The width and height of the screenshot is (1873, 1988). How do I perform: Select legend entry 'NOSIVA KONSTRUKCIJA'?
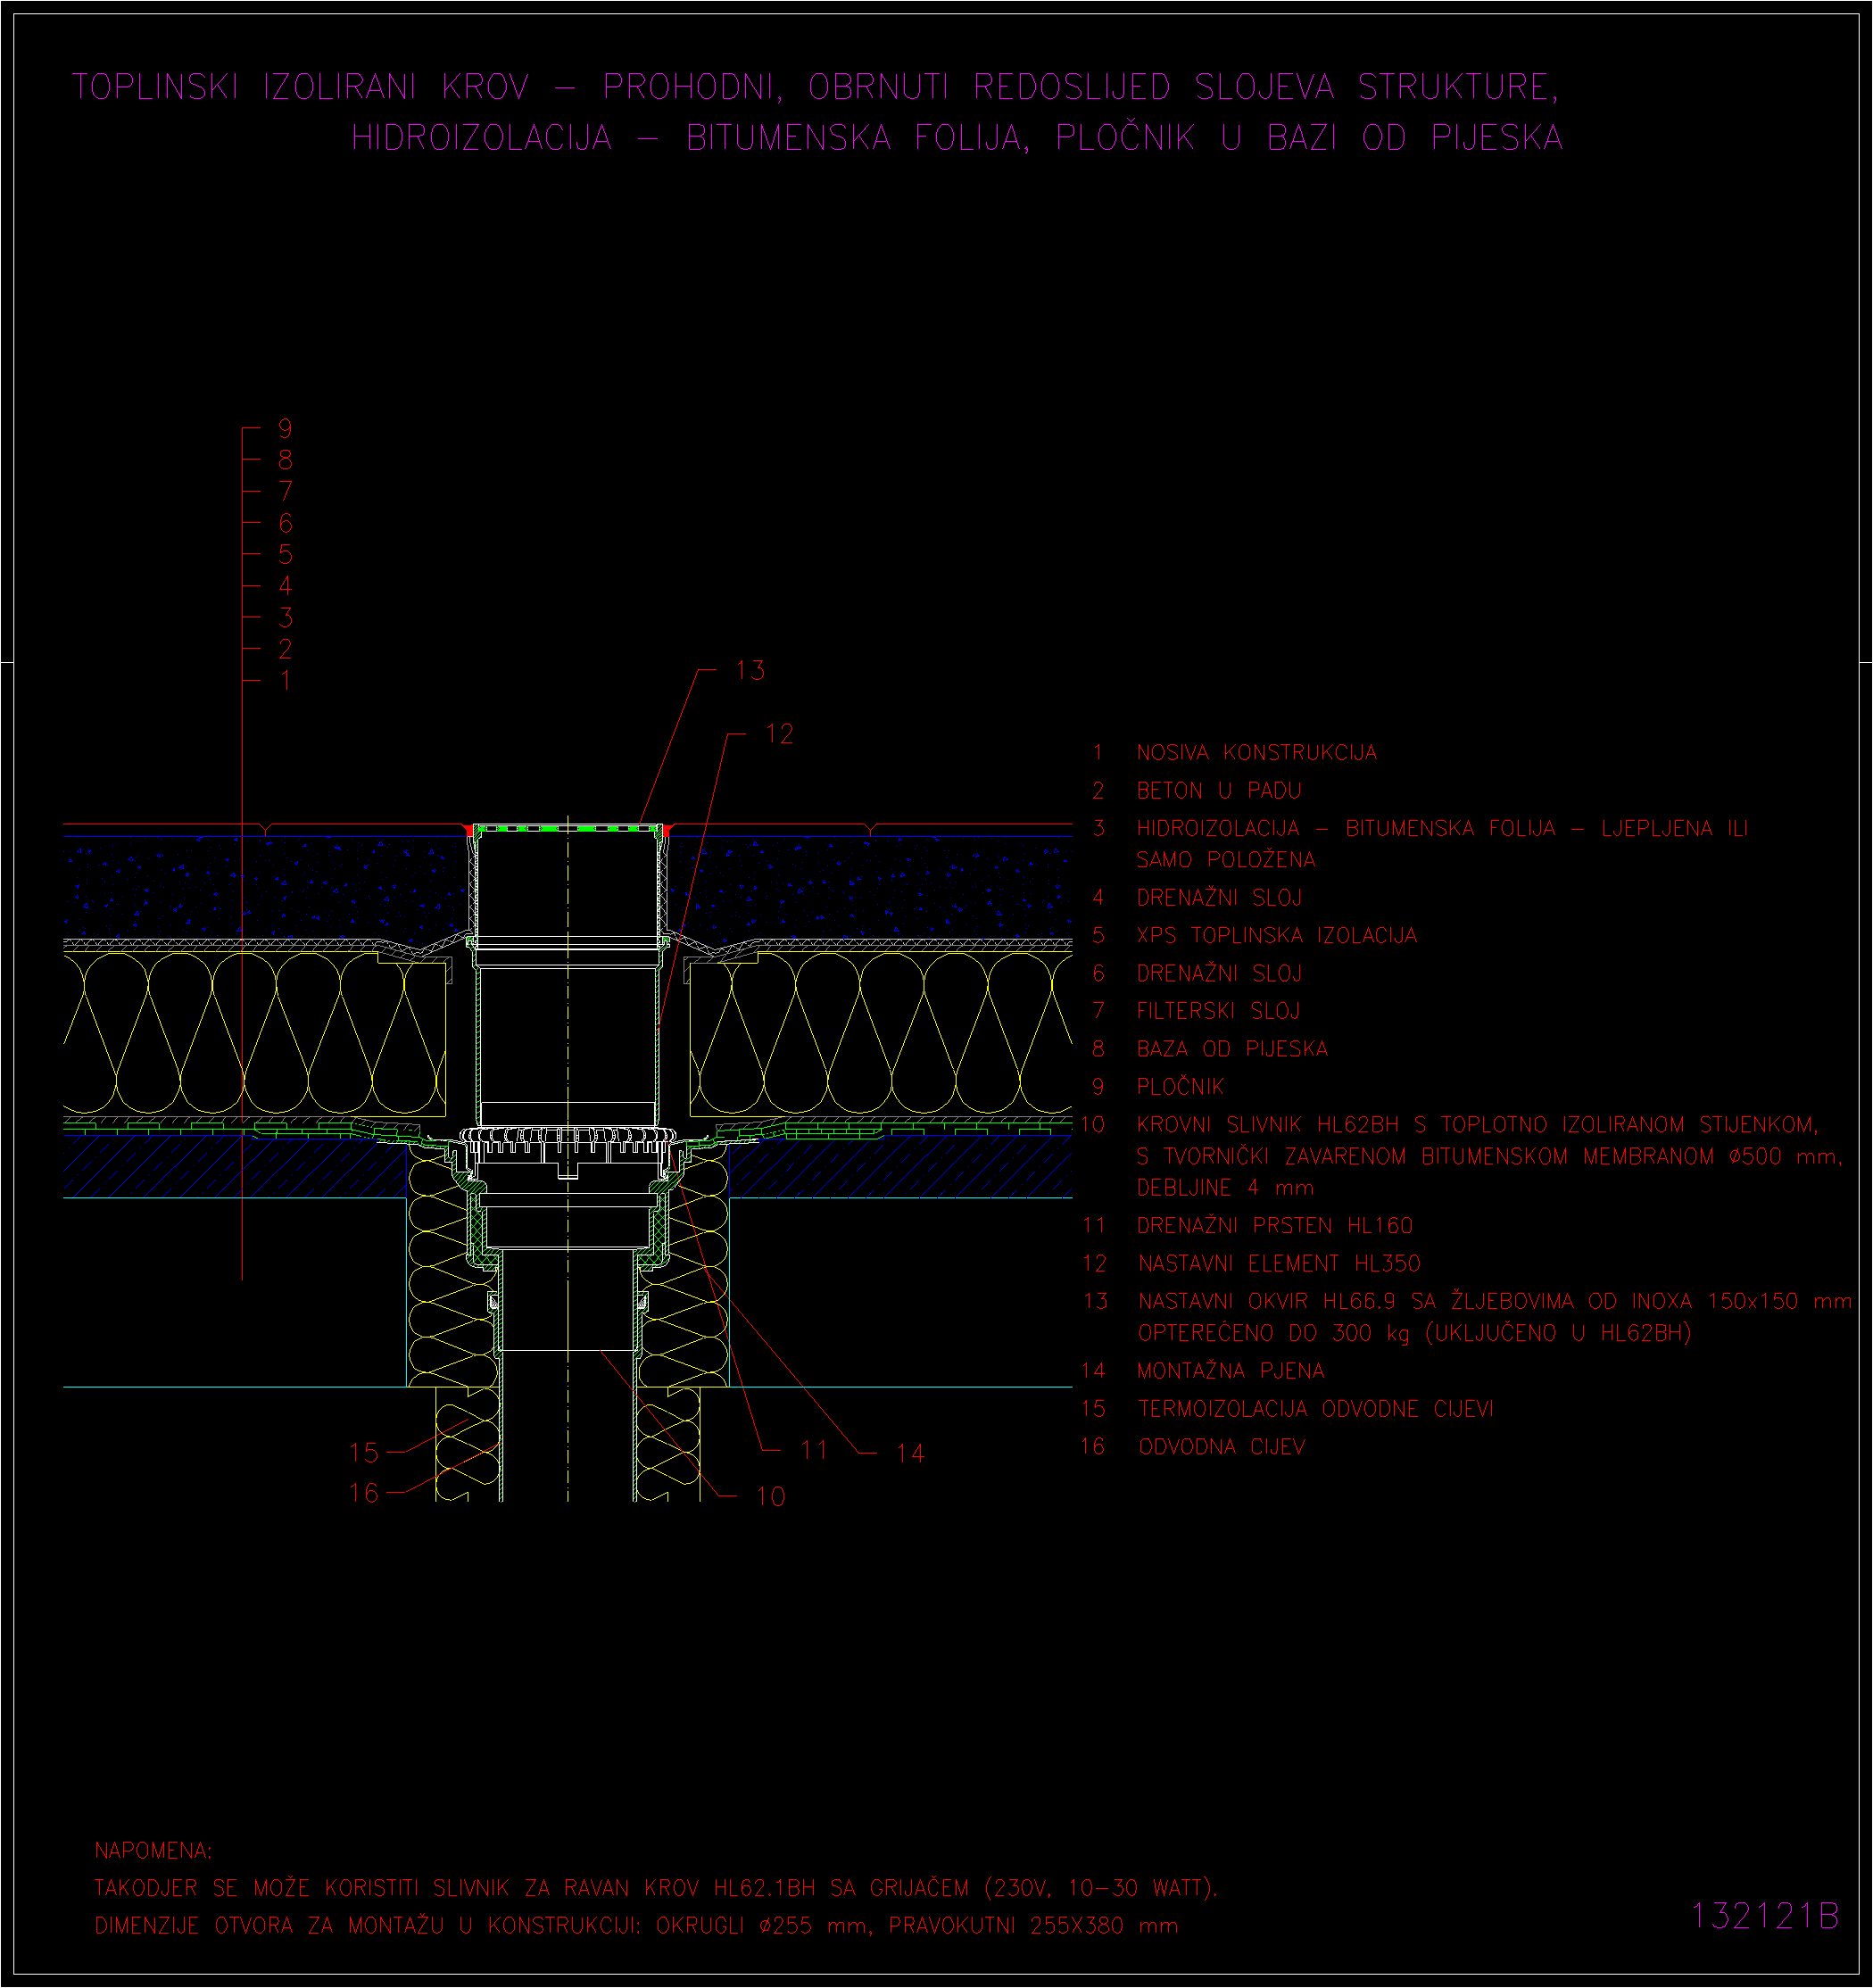click(1256, 752)
